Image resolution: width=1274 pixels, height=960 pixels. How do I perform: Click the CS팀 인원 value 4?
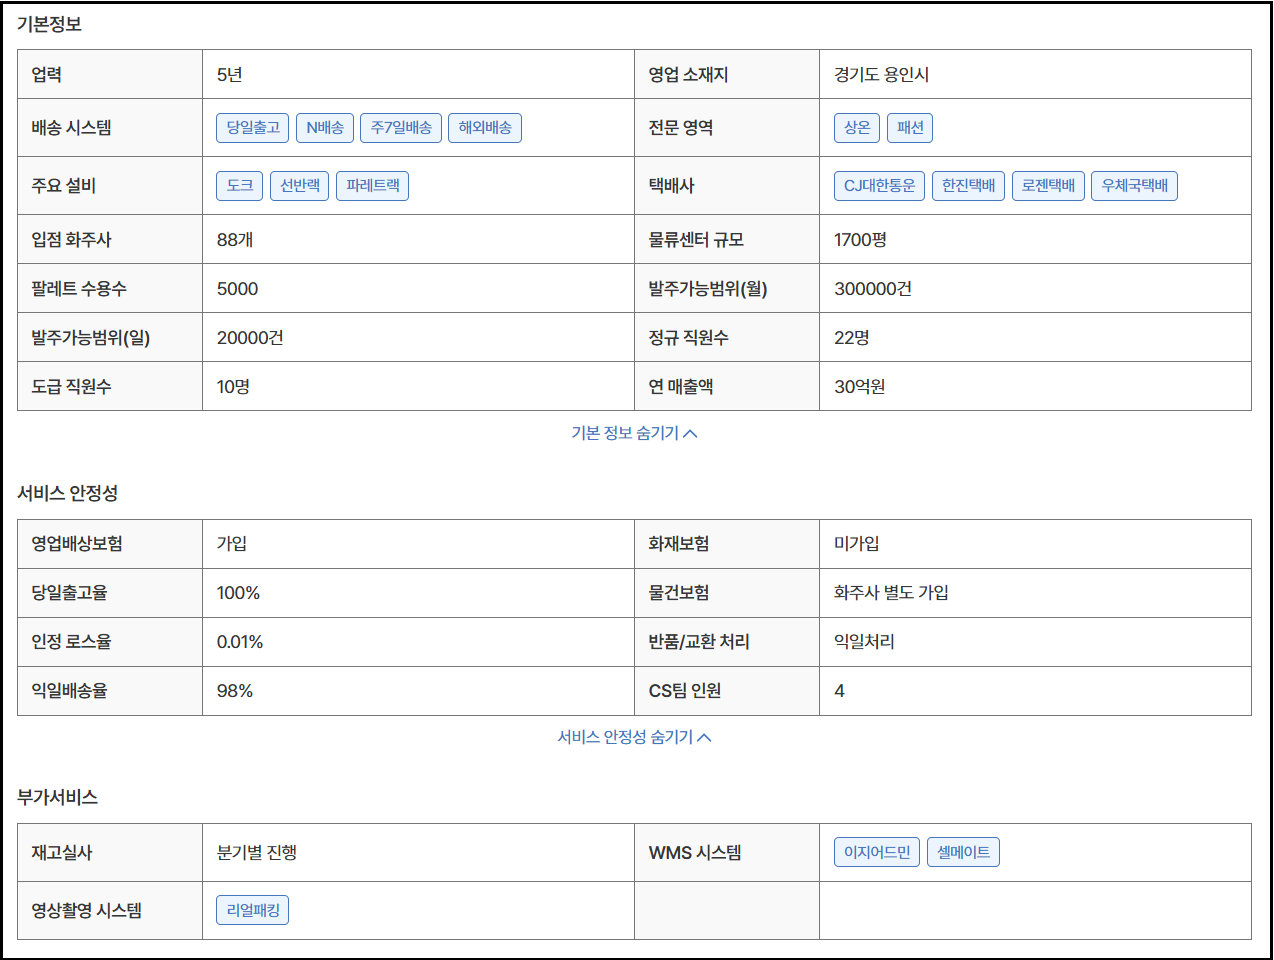click(839, 691)
